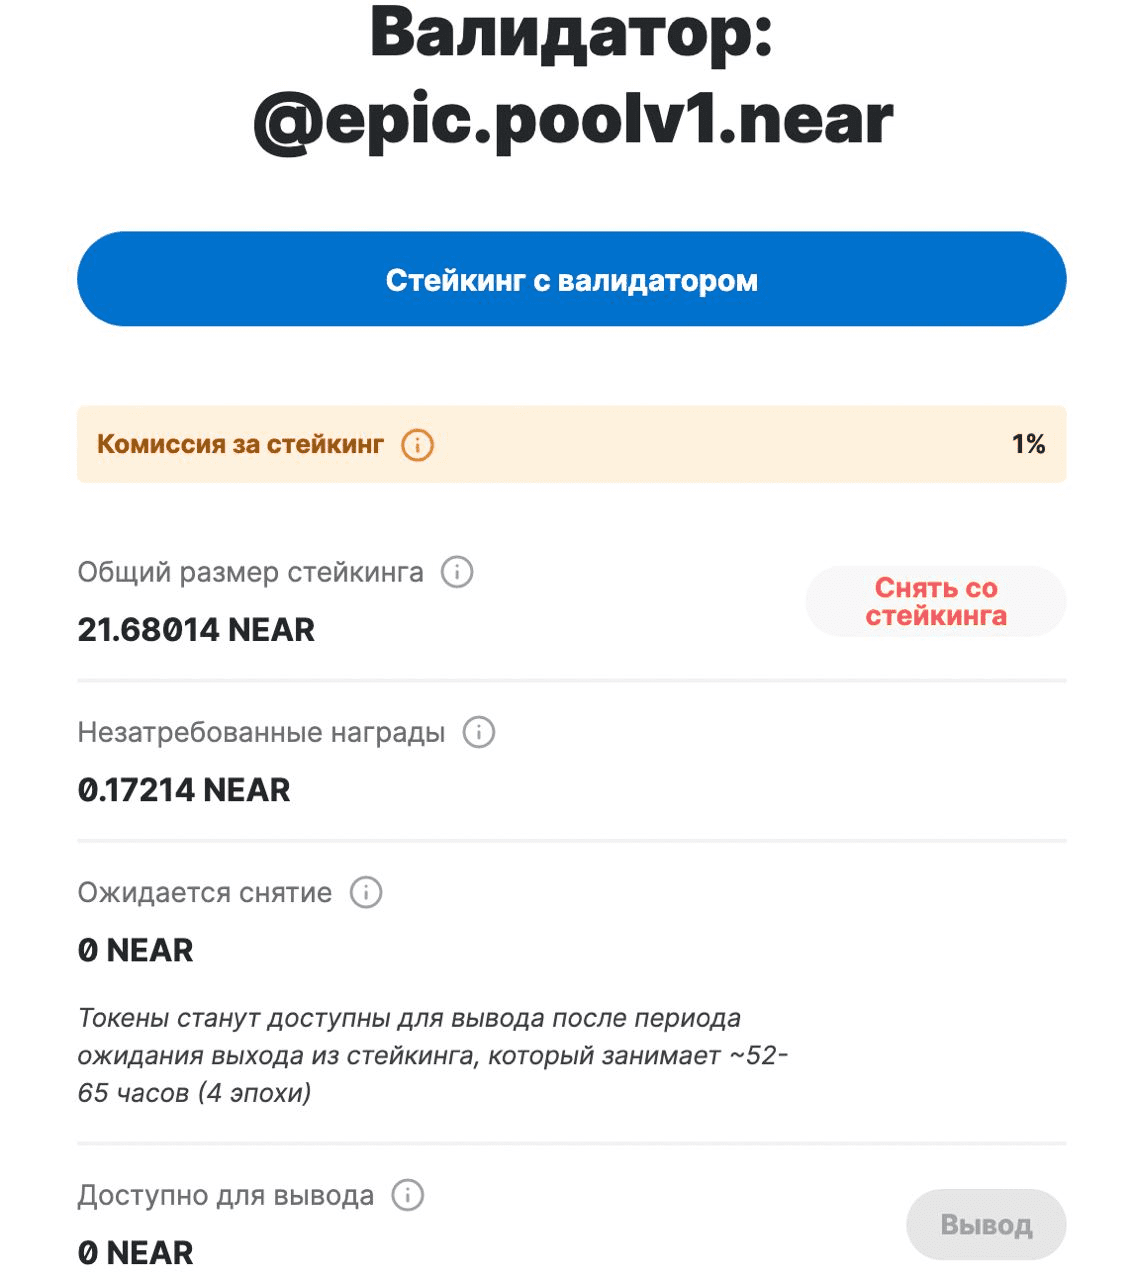This screenshot has height=1280, width=1134.
Task: Click the Общий размер стейкинга label
Action: click(x=250, y=573)
